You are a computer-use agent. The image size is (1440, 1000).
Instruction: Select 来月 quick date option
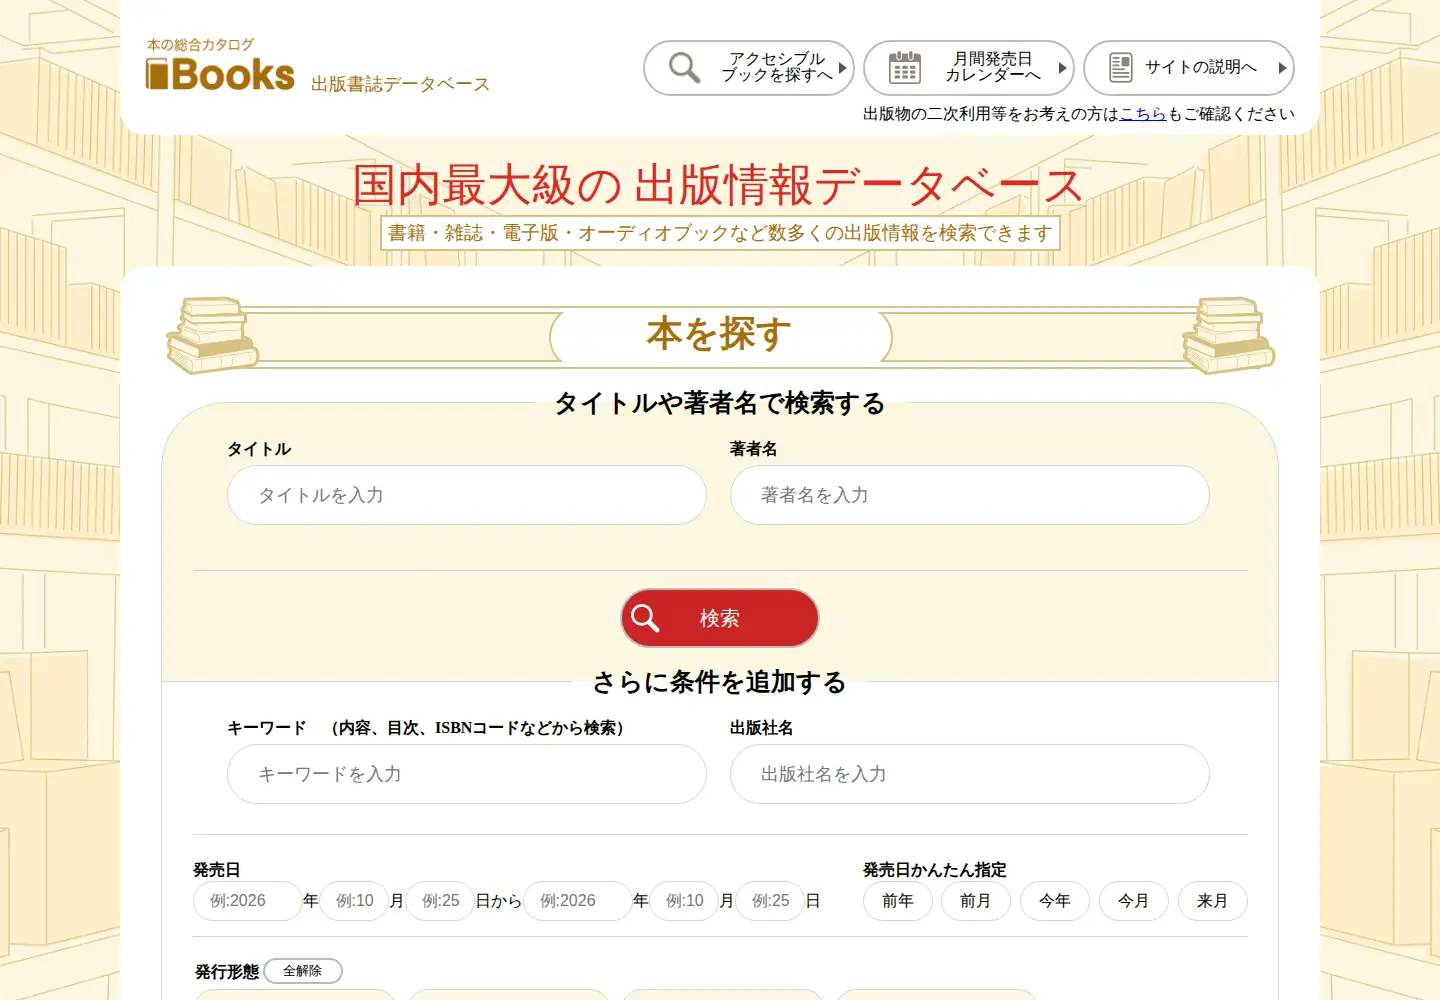(1213, 901)
